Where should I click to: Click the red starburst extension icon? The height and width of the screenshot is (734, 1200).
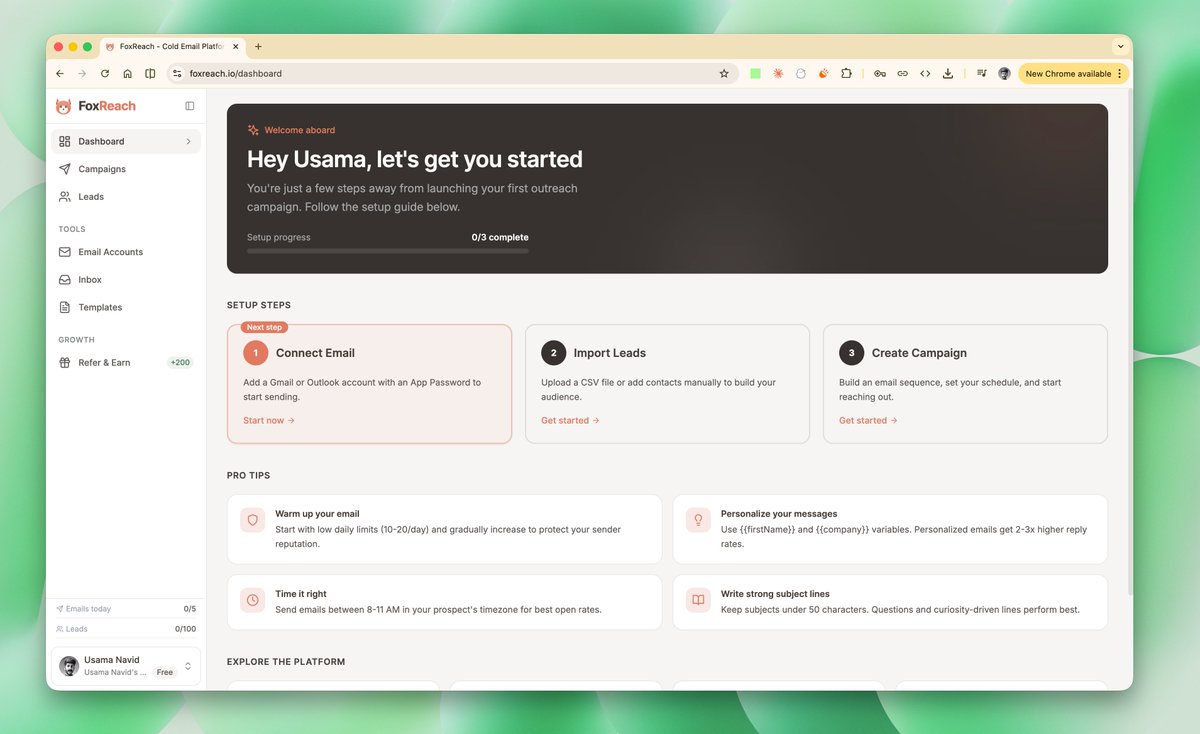pyautogui.click(x=778, y=74)
